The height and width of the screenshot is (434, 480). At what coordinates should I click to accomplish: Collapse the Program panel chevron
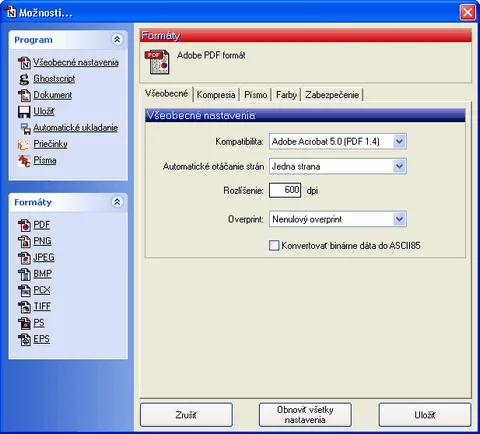tap(117, 40)
